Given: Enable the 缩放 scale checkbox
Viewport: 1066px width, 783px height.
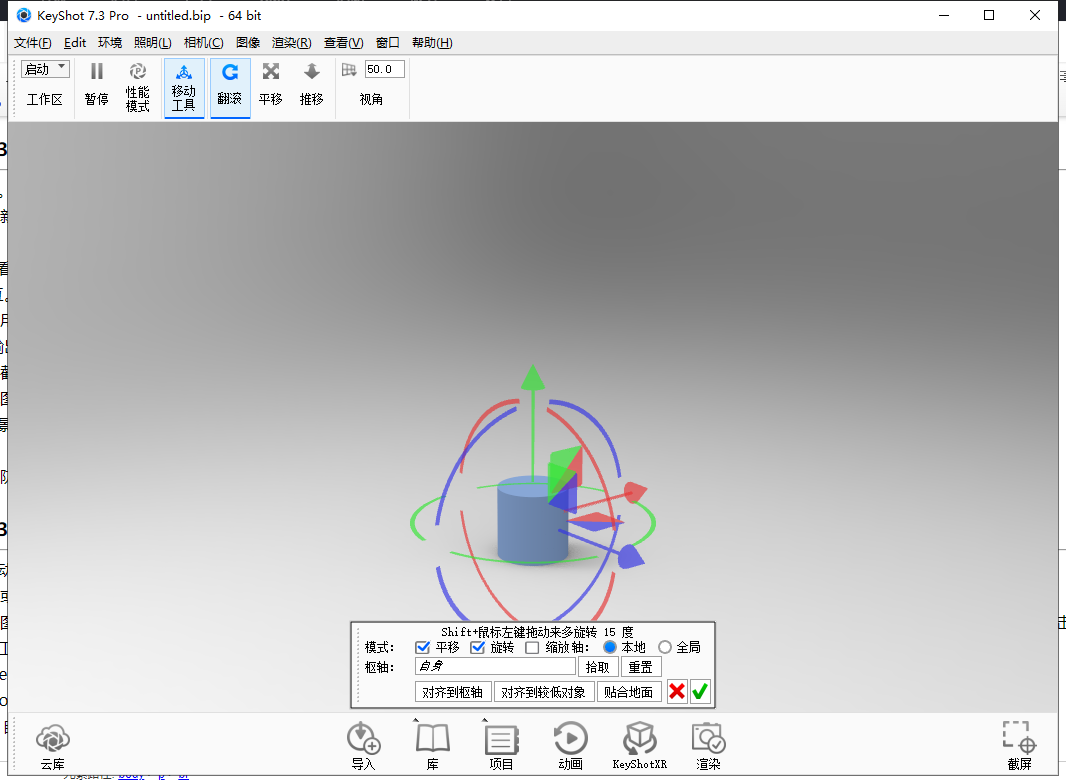Looking at the screenshot, I should tap(532, 647).
